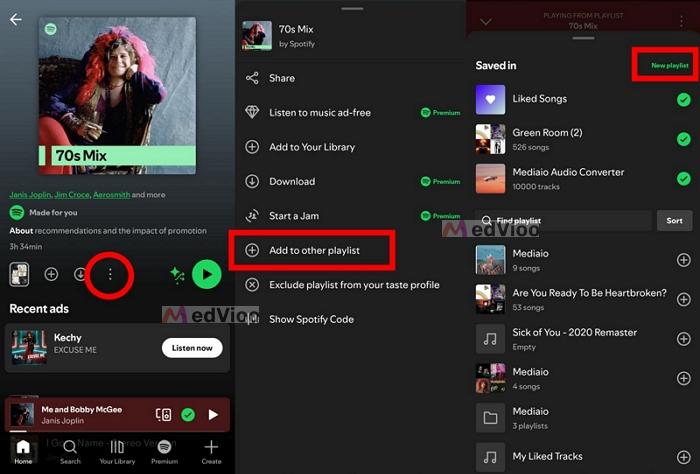This screenshot has height=474, width=700.
Task: Play the 70s Mix with green play button
Action: 207,274
